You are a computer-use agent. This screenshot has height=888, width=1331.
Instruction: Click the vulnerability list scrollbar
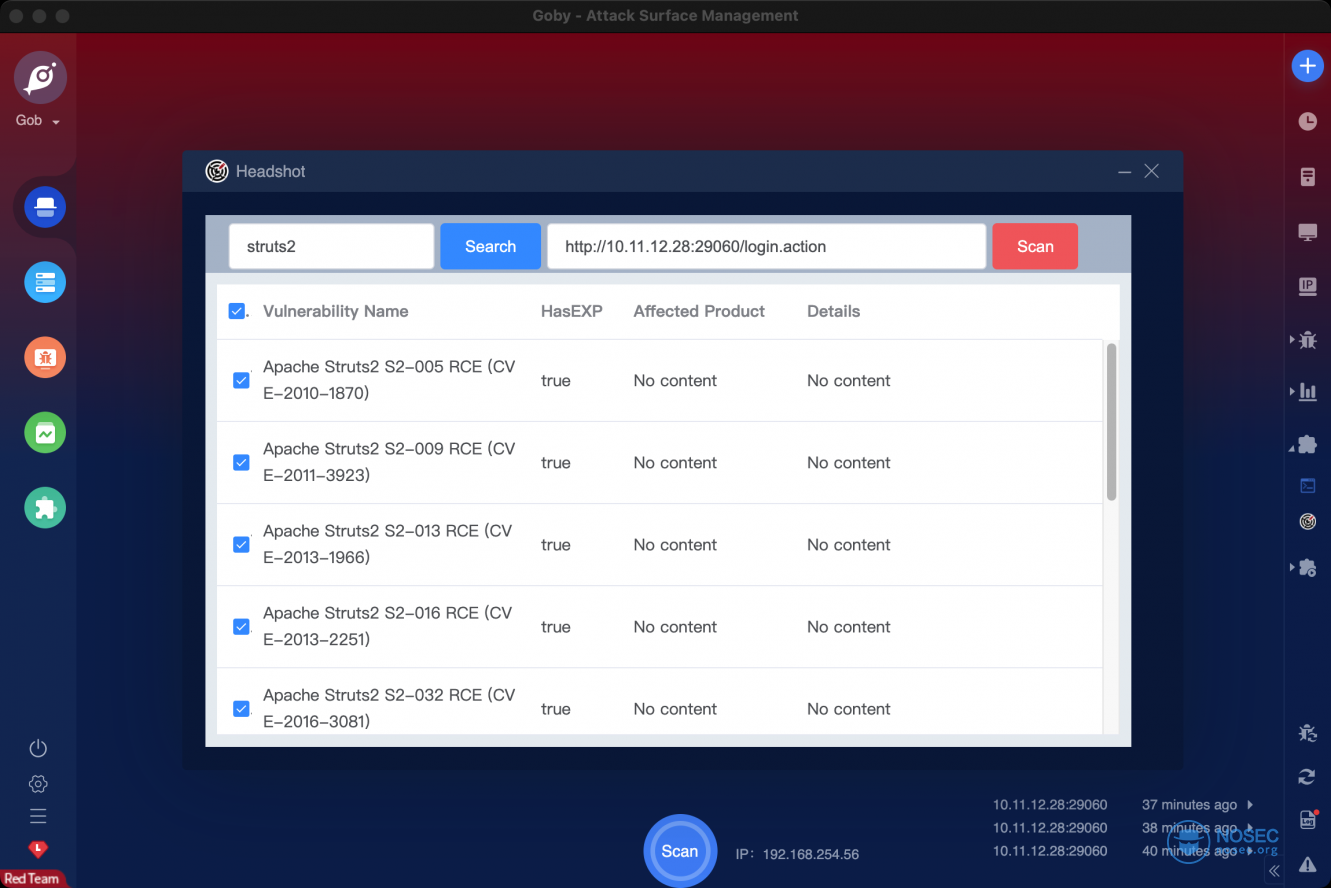coord(1111,421)
